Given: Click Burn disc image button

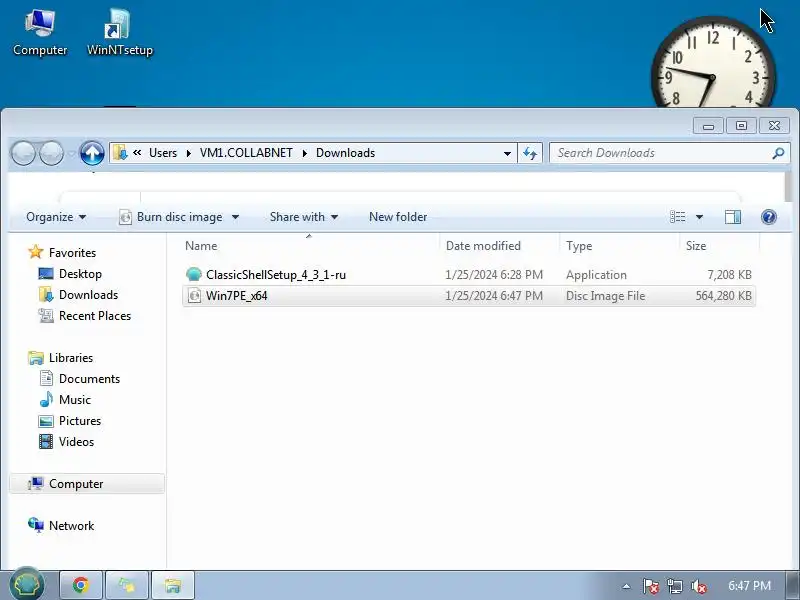Looking at the screenshot, I should pyautogui.click(x=171, y=217).
